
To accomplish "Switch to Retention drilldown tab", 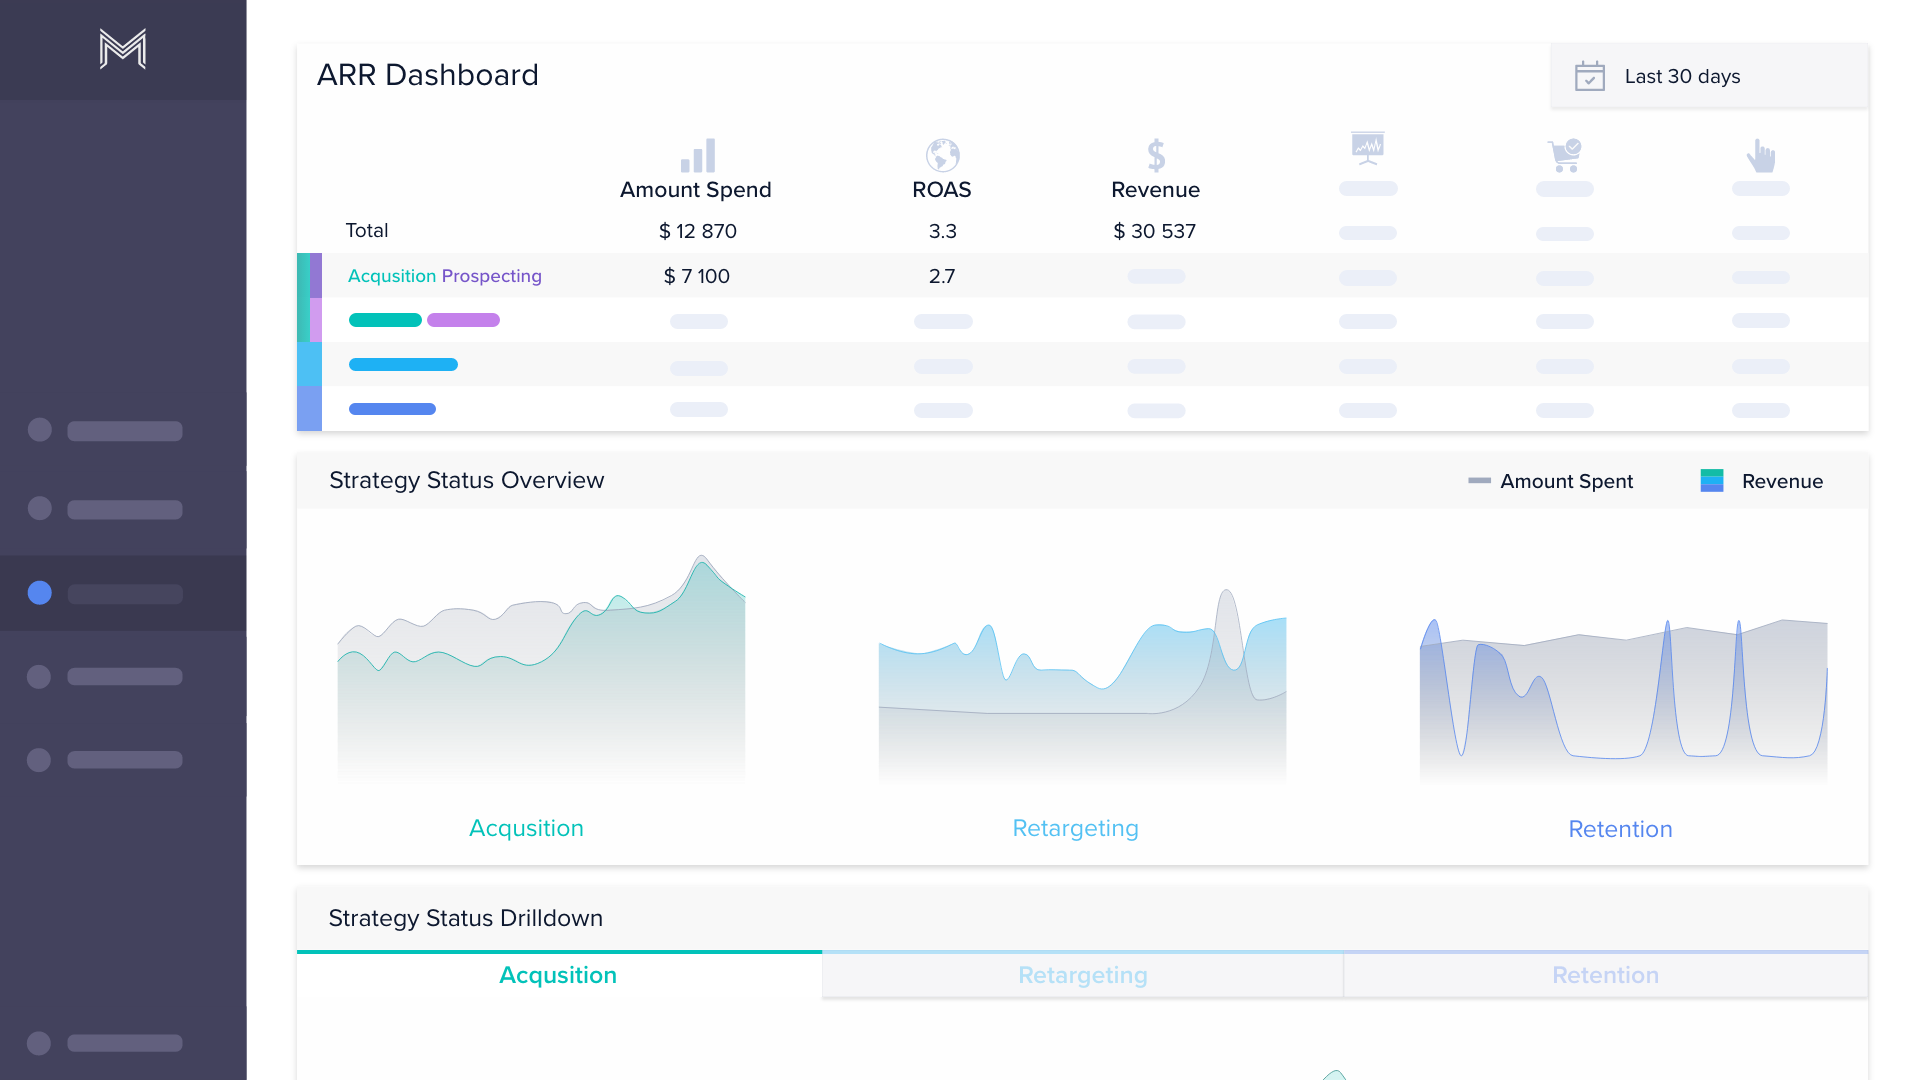I will (x=1605, y=975).
